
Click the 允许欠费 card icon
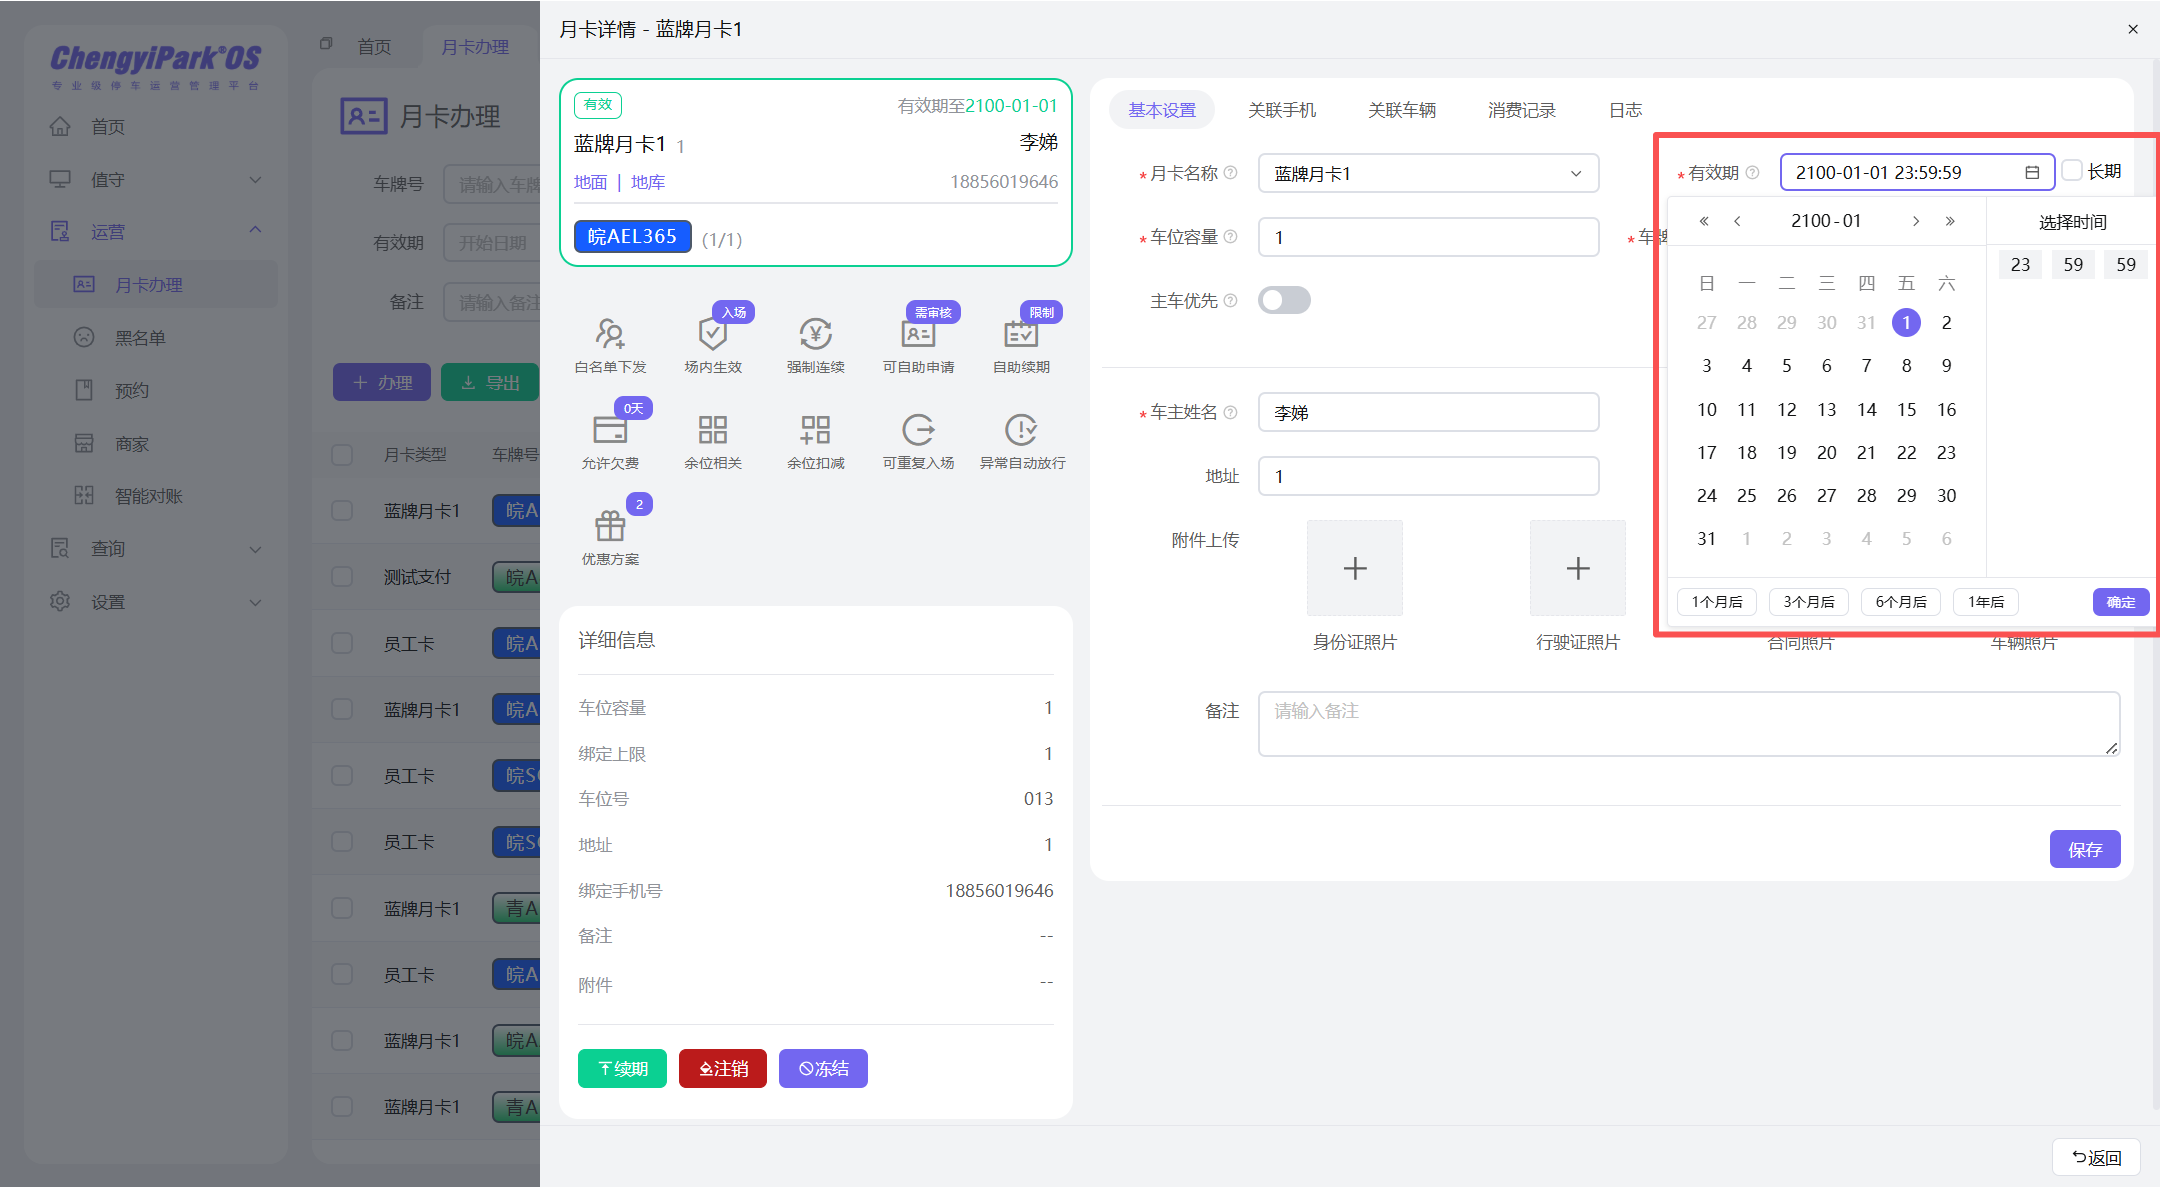click(x=610, y=430)
